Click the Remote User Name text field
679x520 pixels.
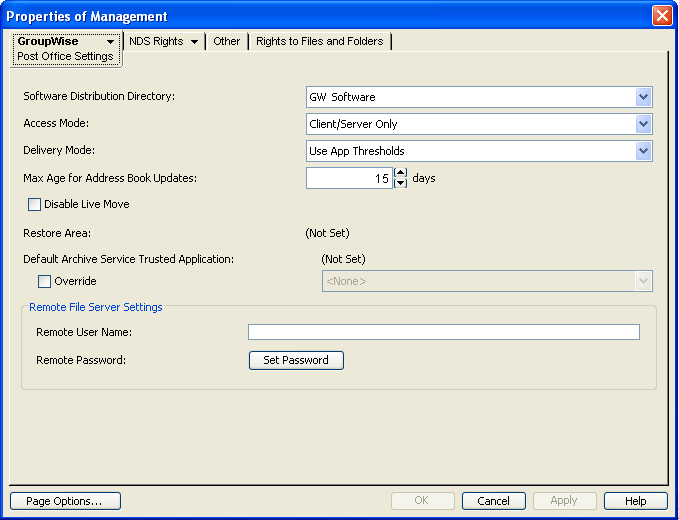click(x=443, y=332)
